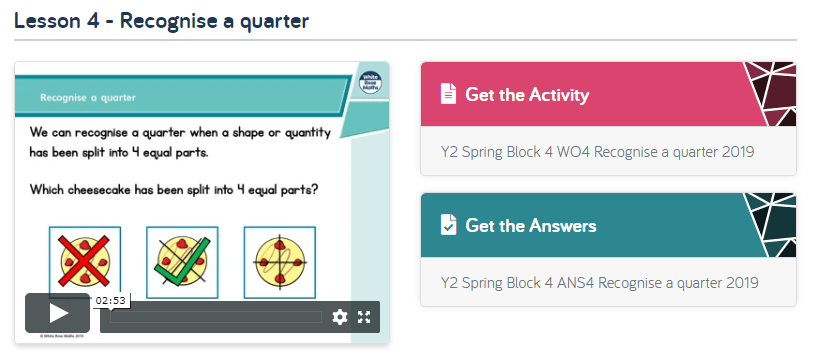Click the dark teal mosaic pattern on Answers banner
The width and height of the screenshot is (815, 360).
click(770, 225)
